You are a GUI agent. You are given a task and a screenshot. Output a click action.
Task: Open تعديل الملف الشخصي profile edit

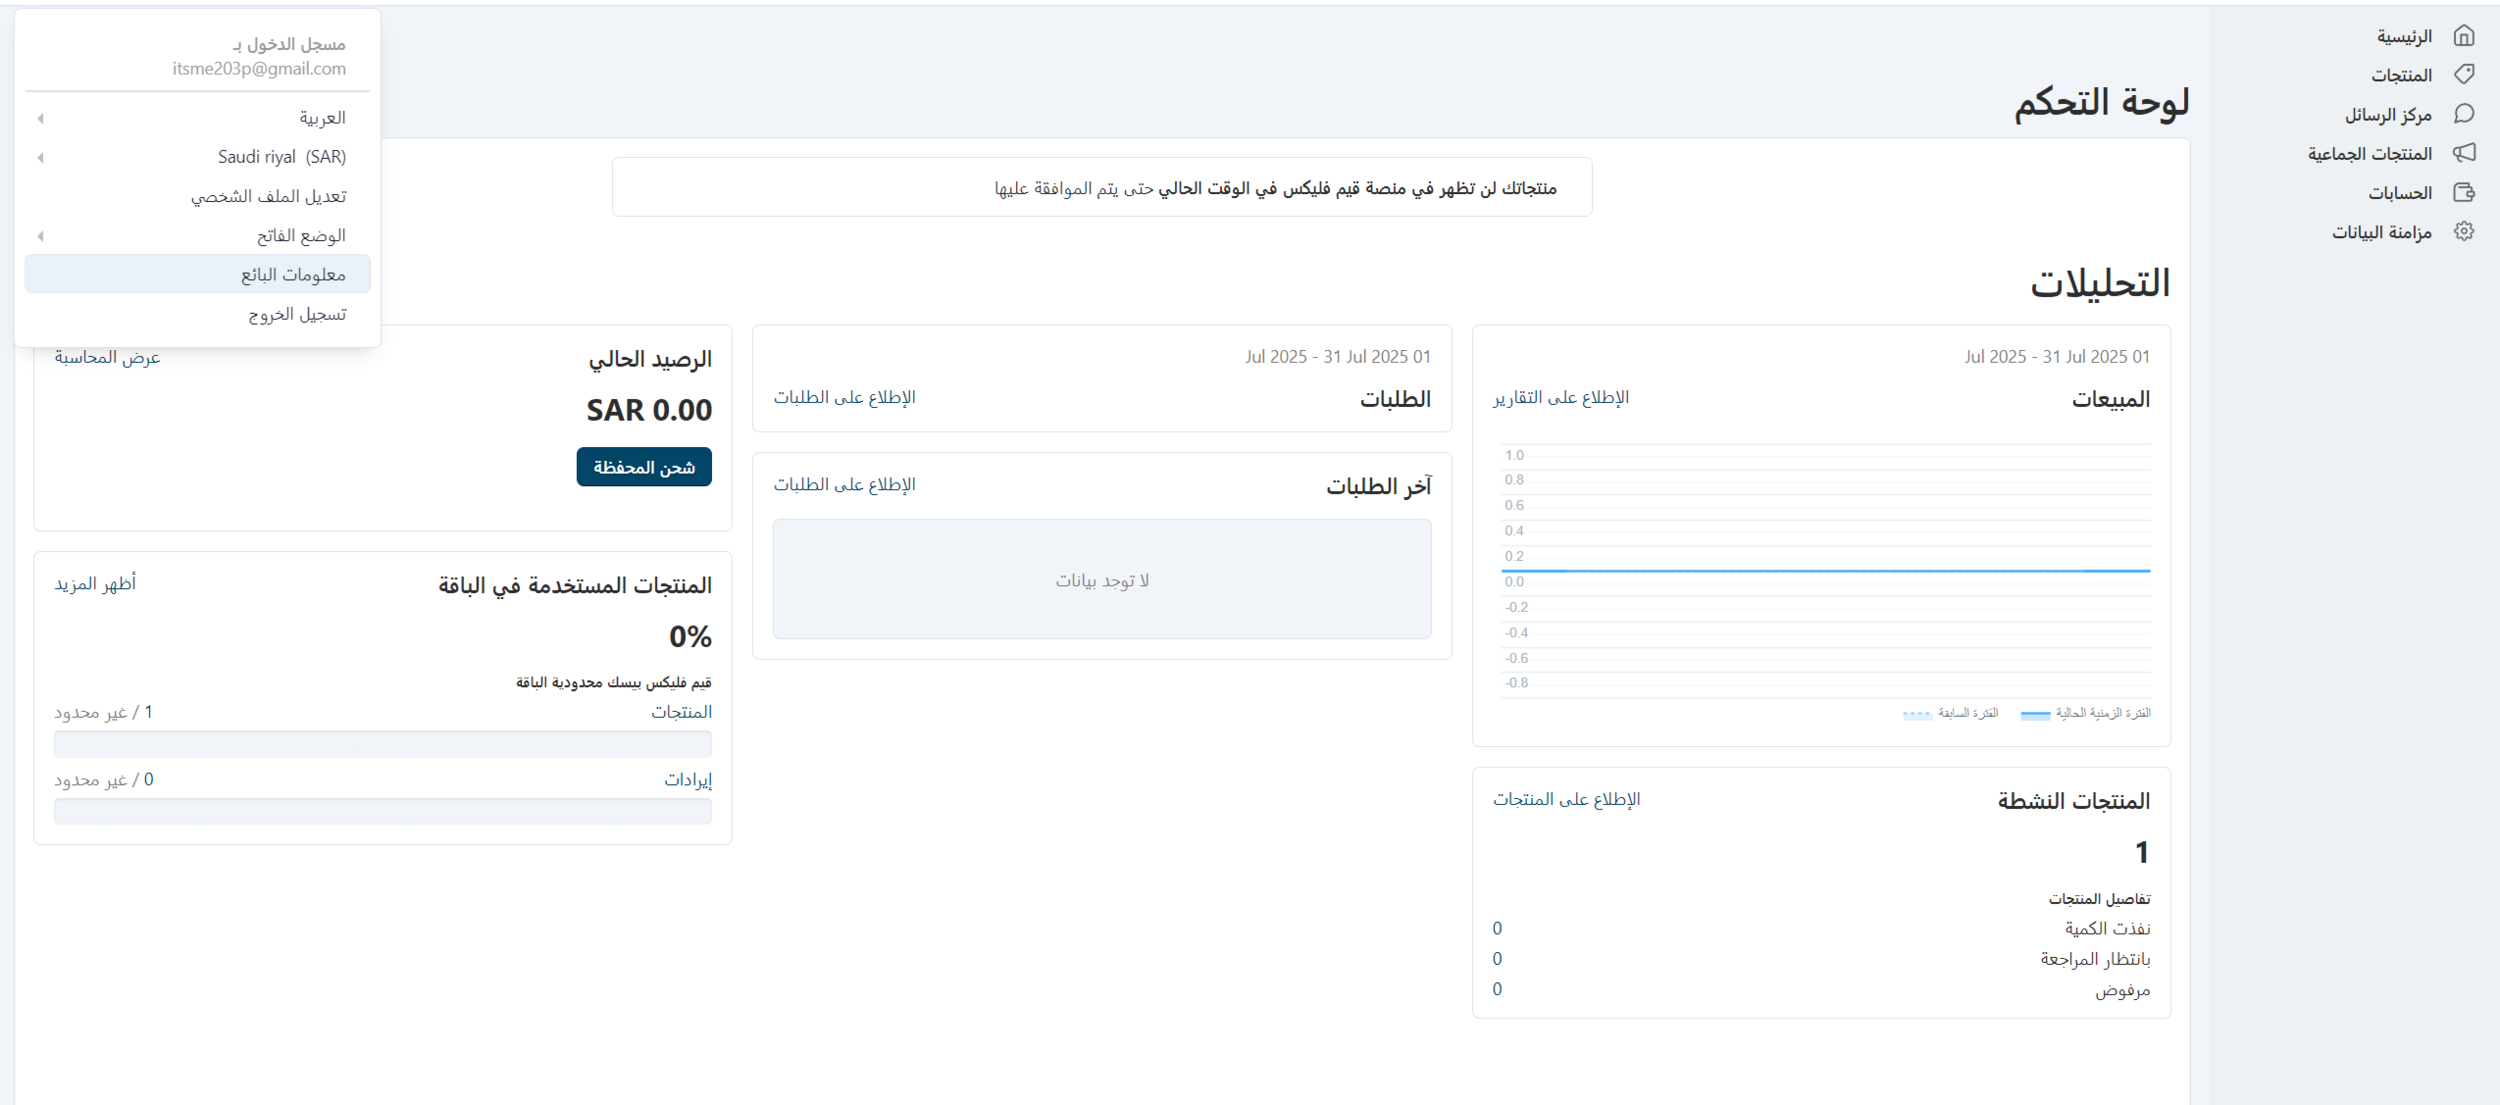pyautogui.click(x=268, y=196)
